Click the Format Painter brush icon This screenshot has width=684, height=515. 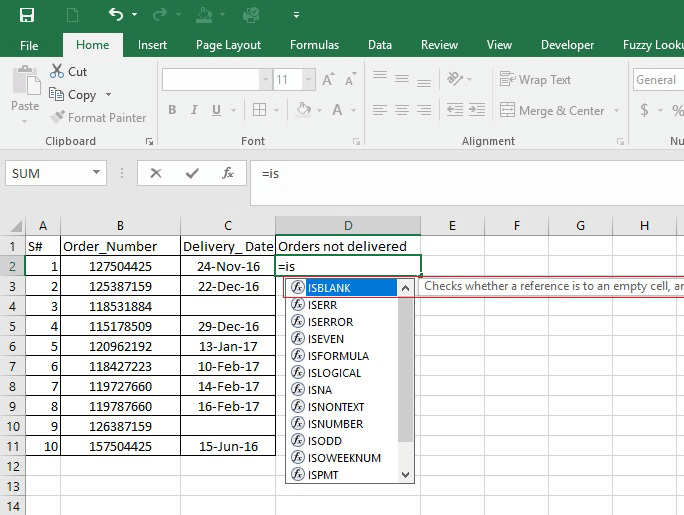pos(57,118)
